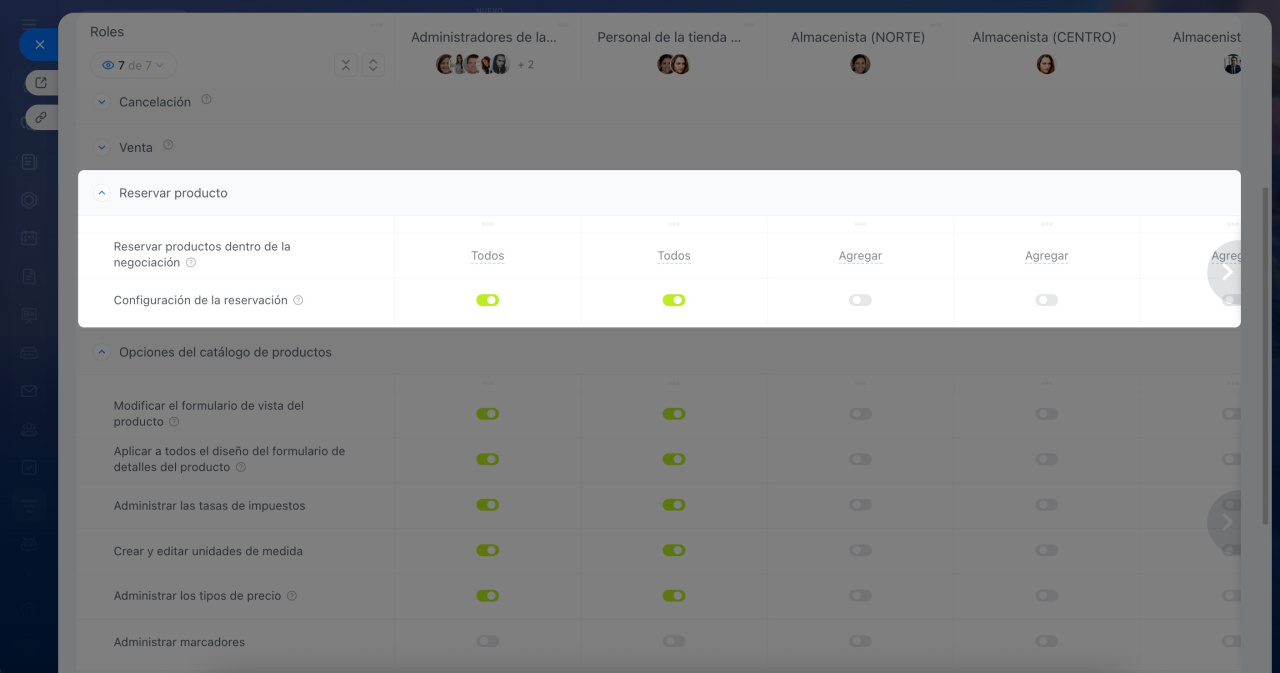Click the copy link icon on left edge
Image resolution: width=1280 pixels, height=673 pixels.
point(41,117)
